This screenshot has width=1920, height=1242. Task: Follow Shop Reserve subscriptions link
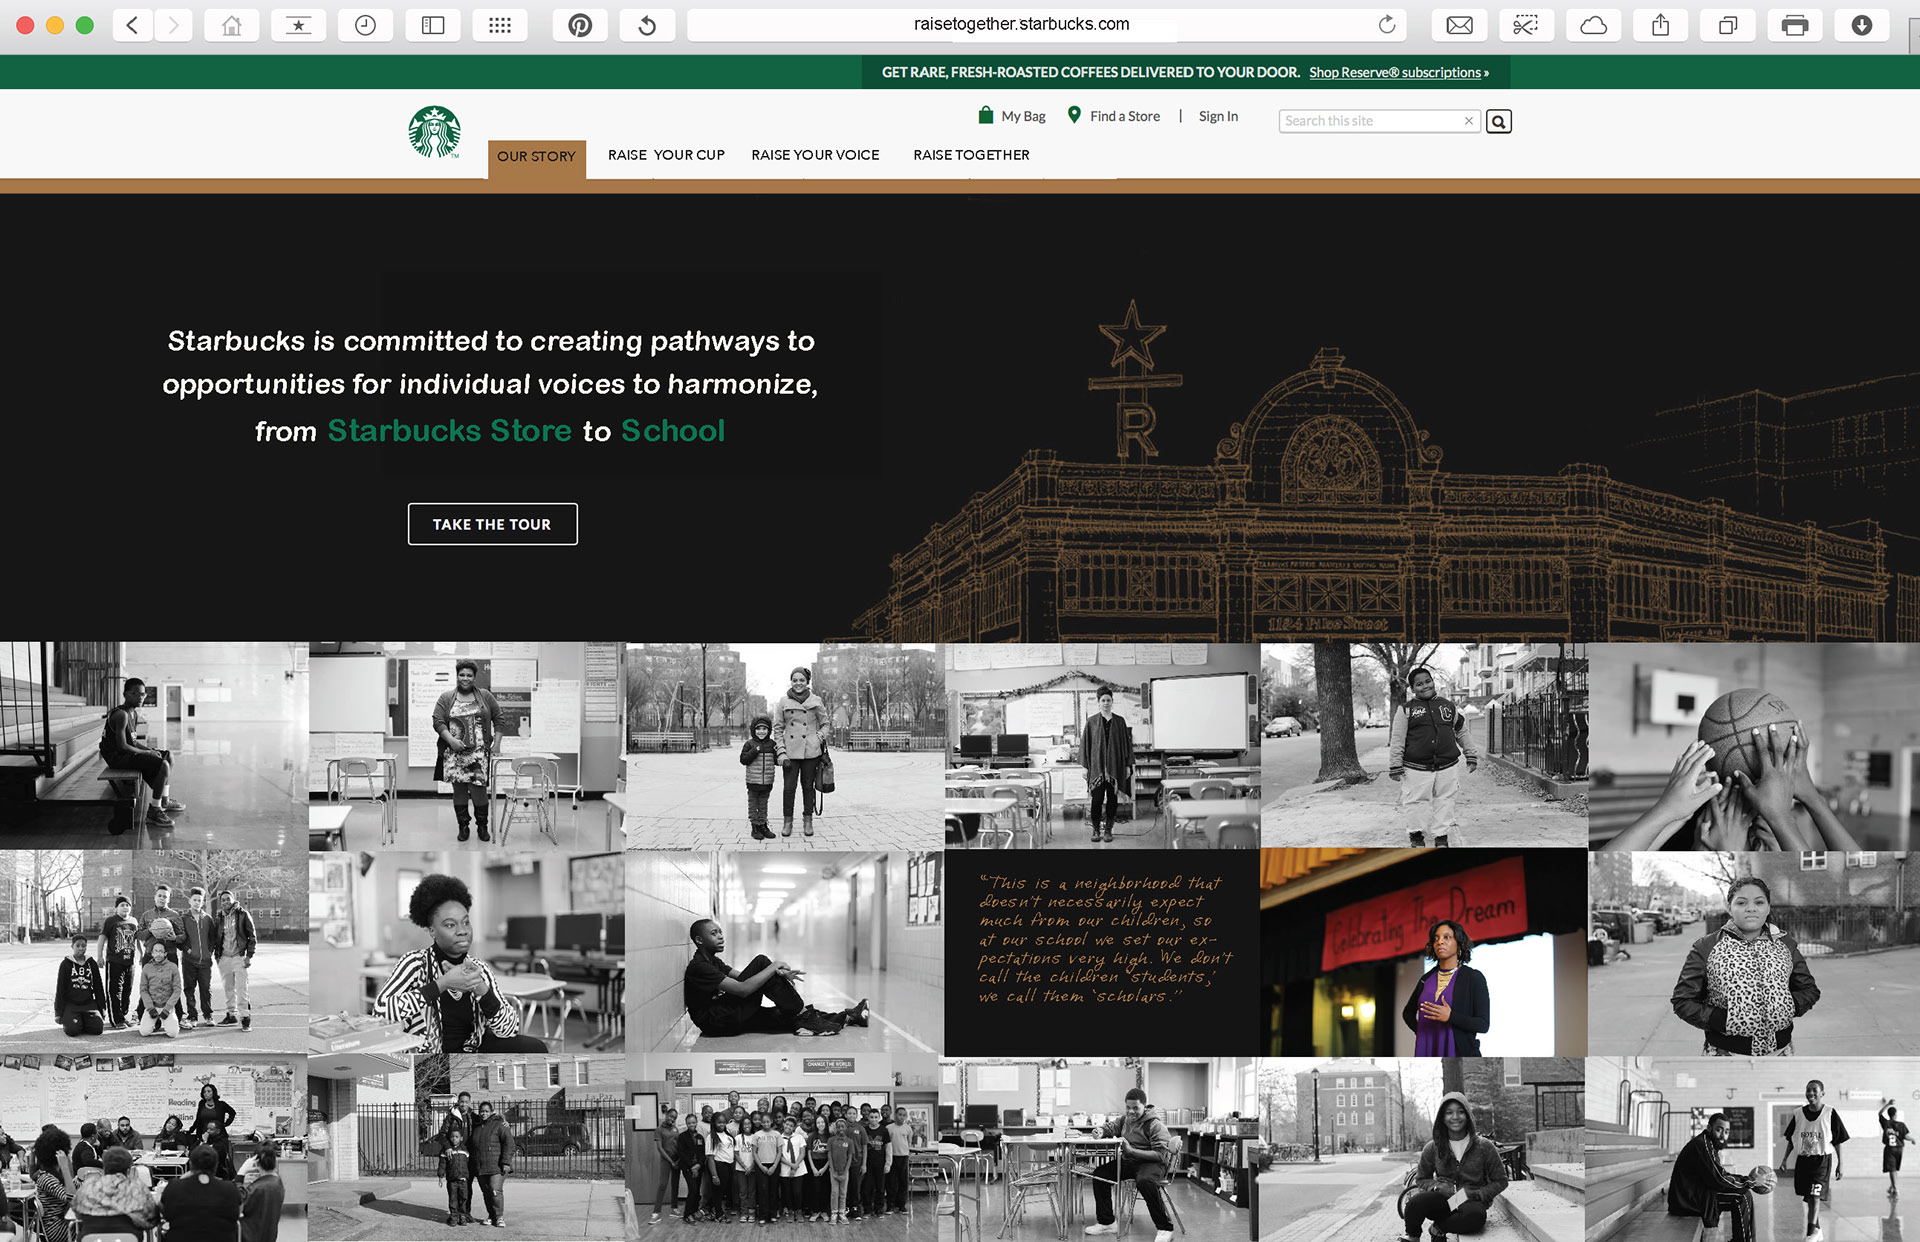pos(1399,72)
